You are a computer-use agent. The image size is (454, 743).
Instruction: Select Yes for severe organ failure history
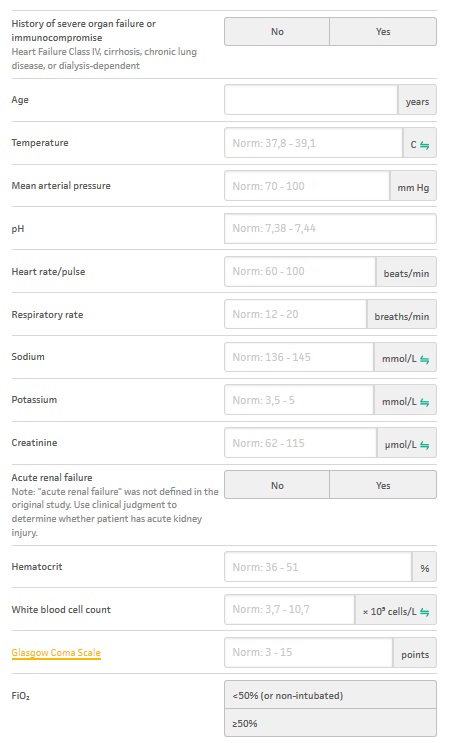[x=383, y=32]
